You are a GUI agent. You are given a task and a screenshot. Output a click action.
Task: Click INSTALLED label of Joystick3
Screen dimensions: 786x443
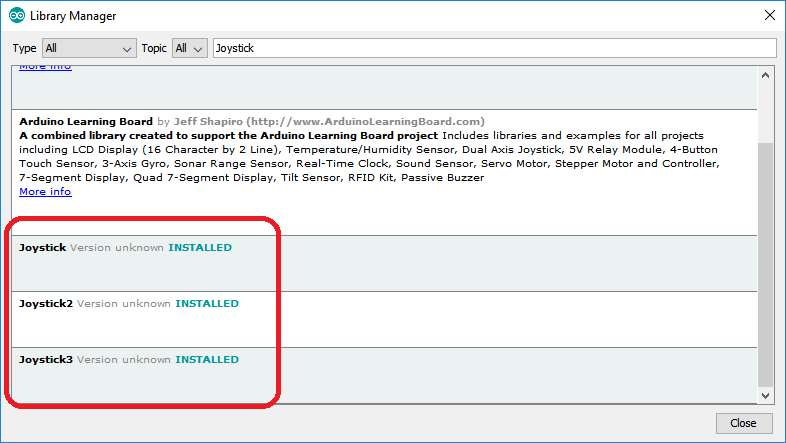pyautogui.click(x=207, y=360)
